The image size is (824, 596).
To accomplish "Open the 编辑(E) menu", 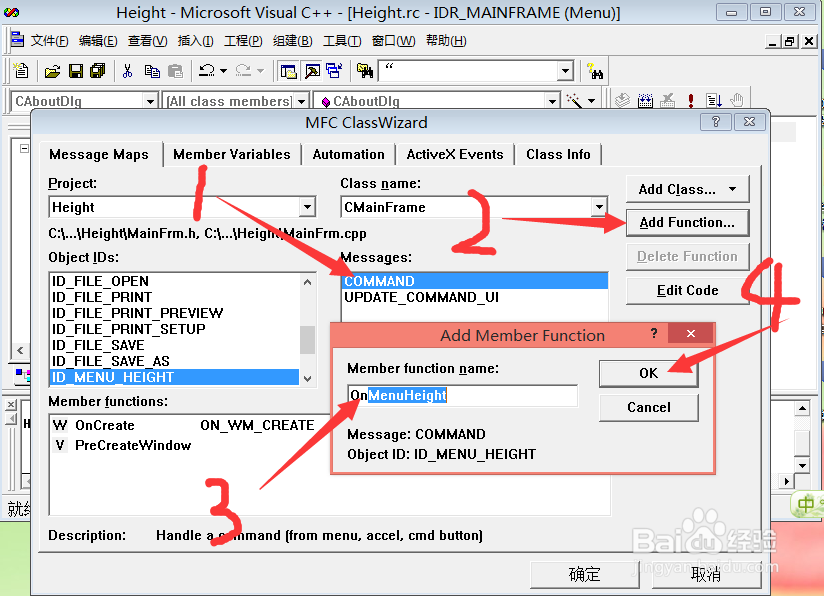I will point(98,40).
